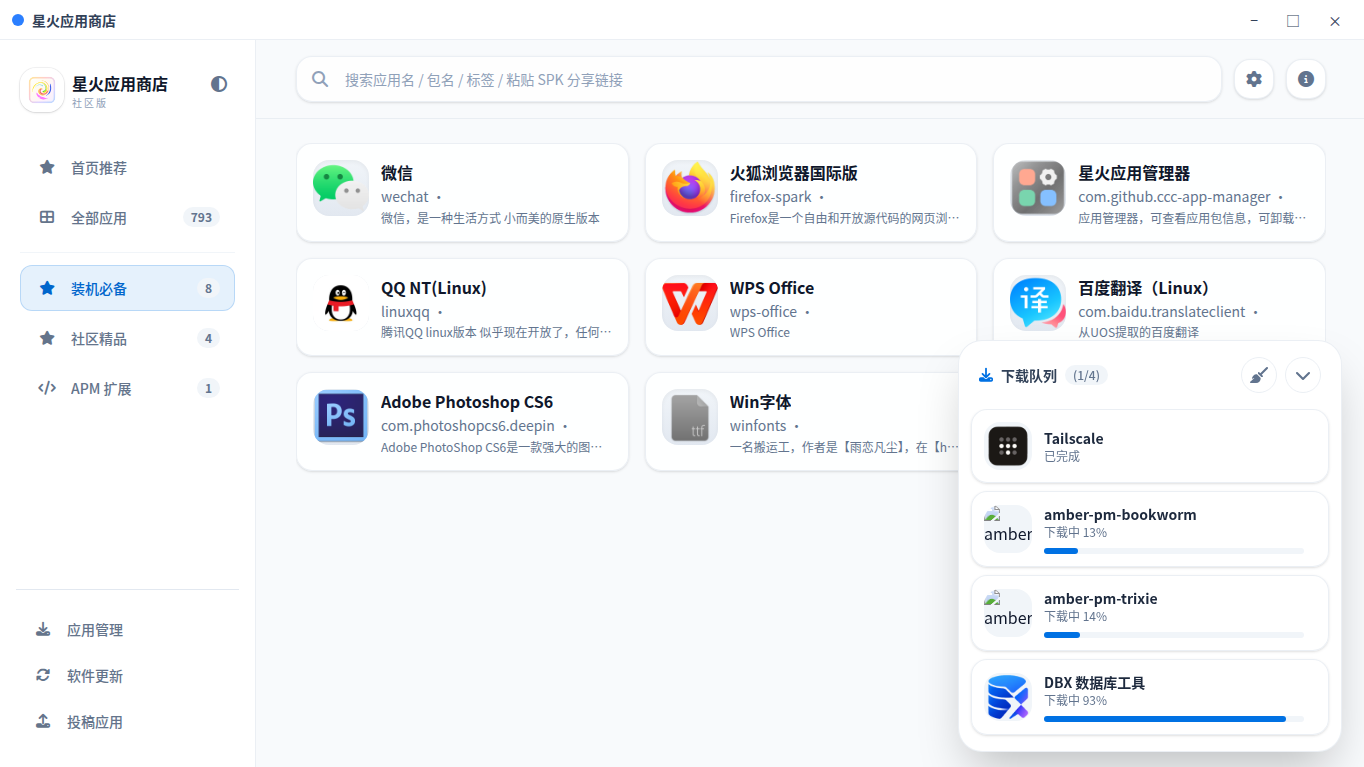
Task: Click amber-pm-bookworm download progress bar
Action: coord(1174,551)
